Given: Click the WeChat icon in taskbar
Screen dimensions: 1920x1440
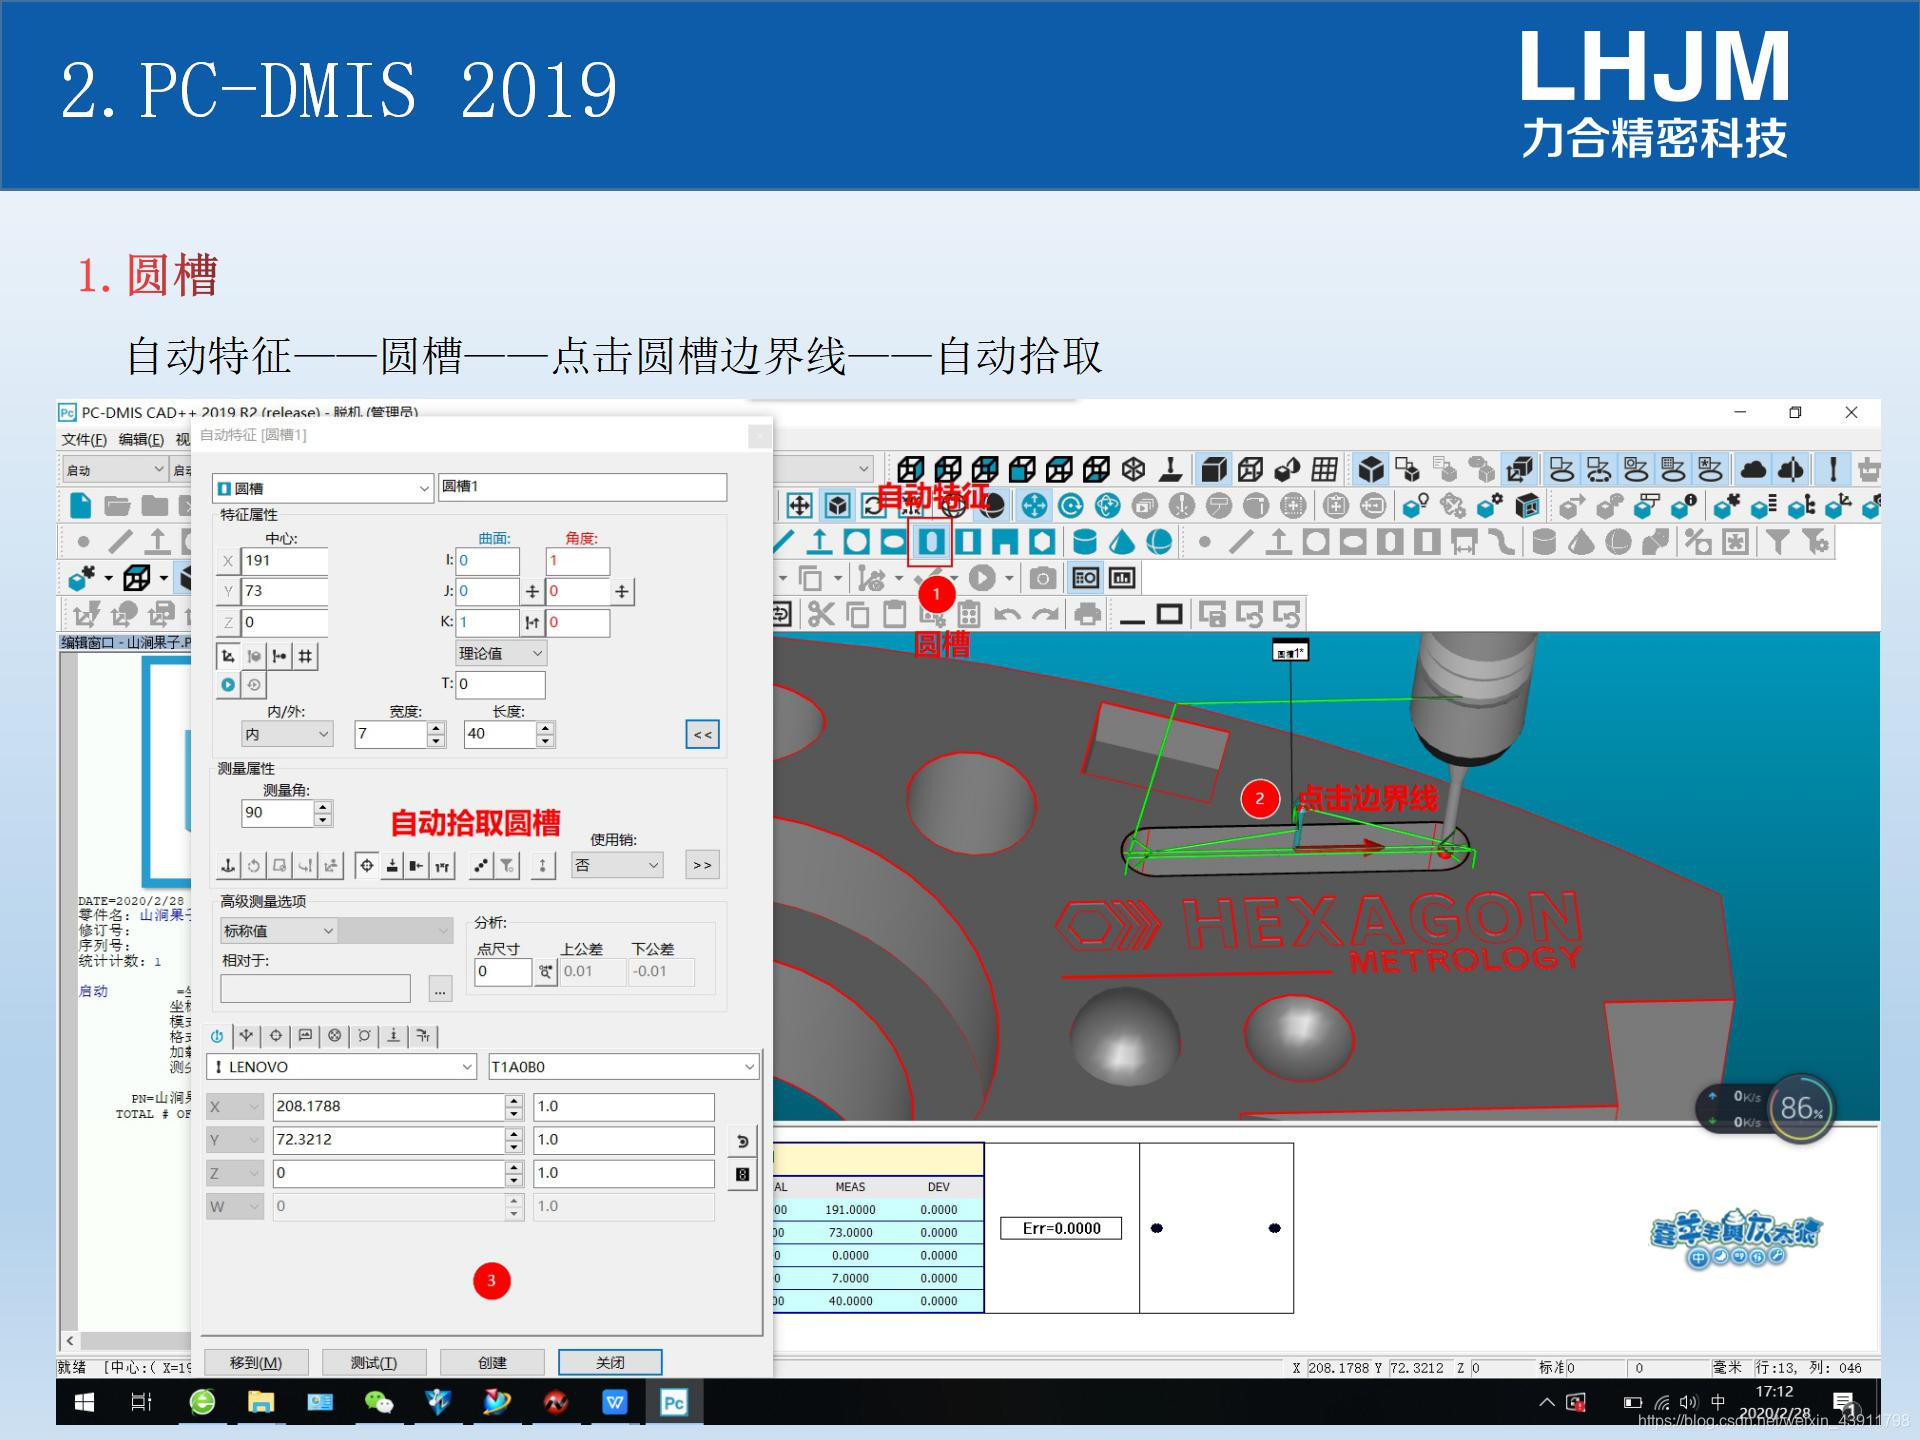Looking at the screenshot, I should tap(378, 1402).
